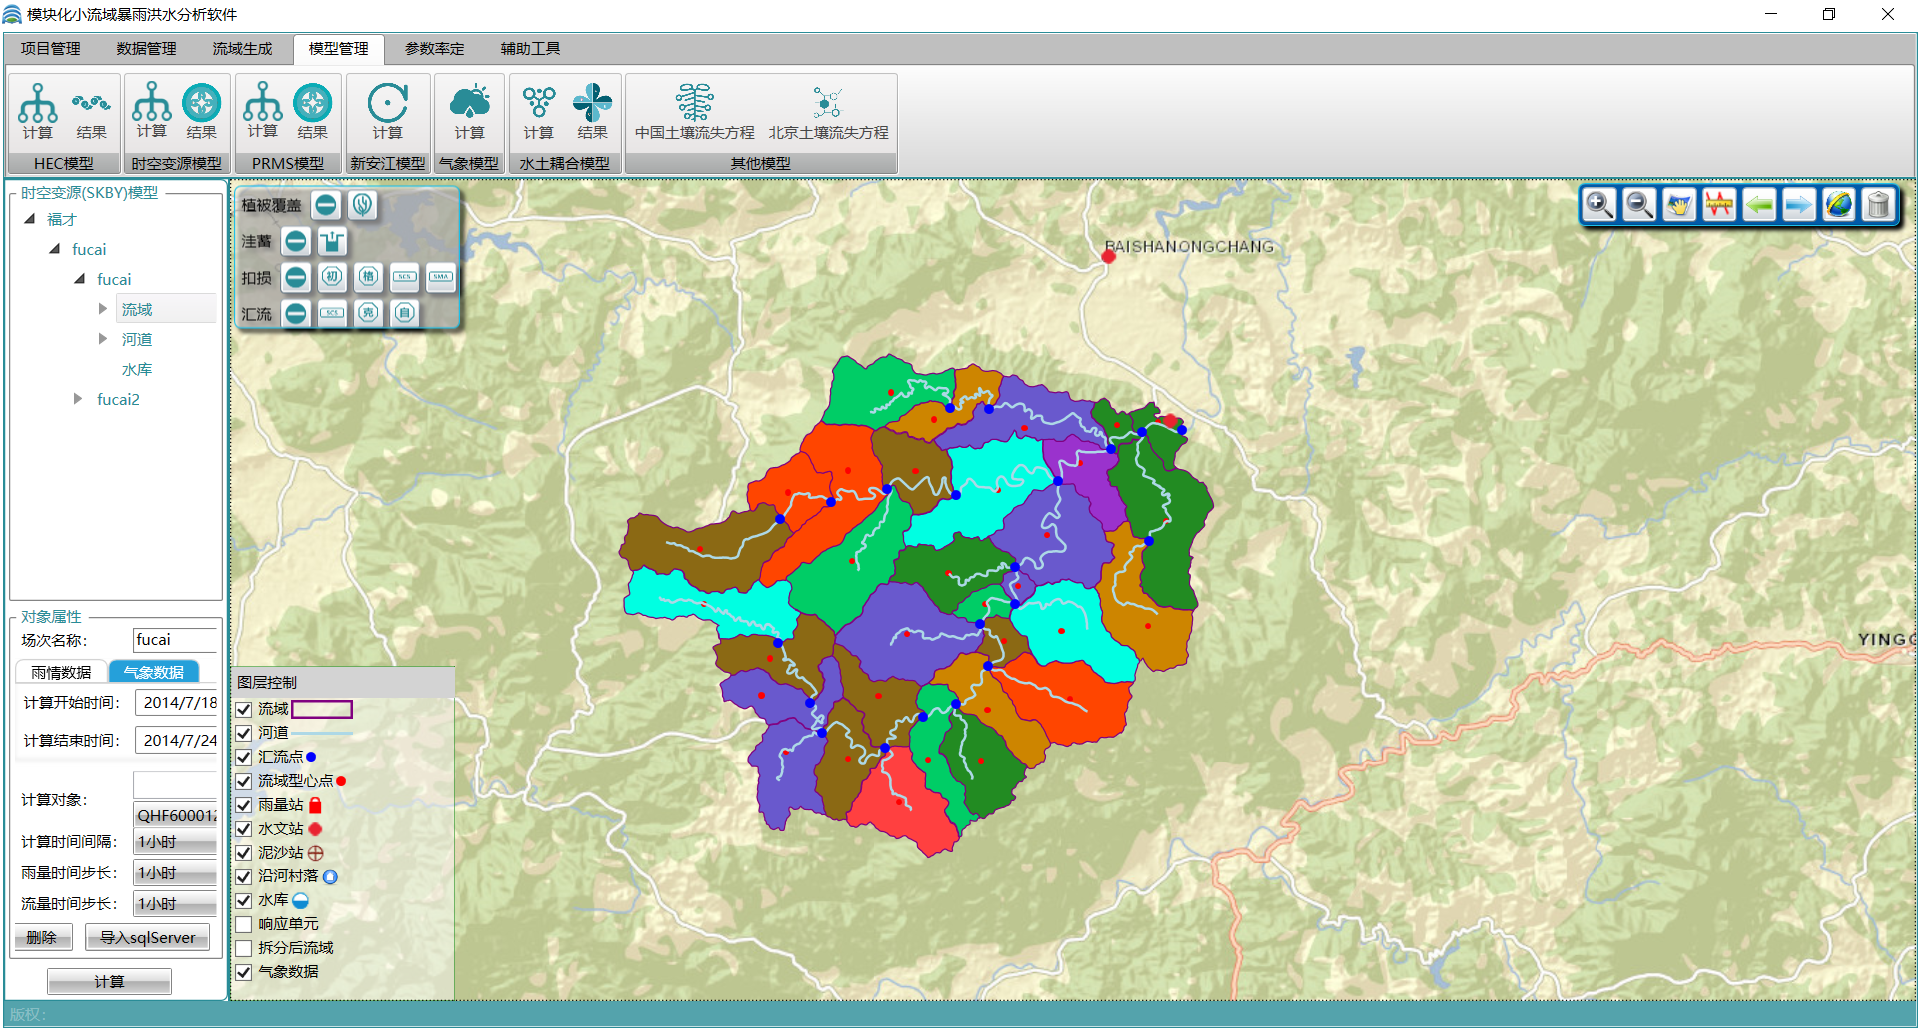1920x1030 pixels.
Task: Run the 新安江模型 计算 icon
Action: pyautogui.click(x=387, y=110)
